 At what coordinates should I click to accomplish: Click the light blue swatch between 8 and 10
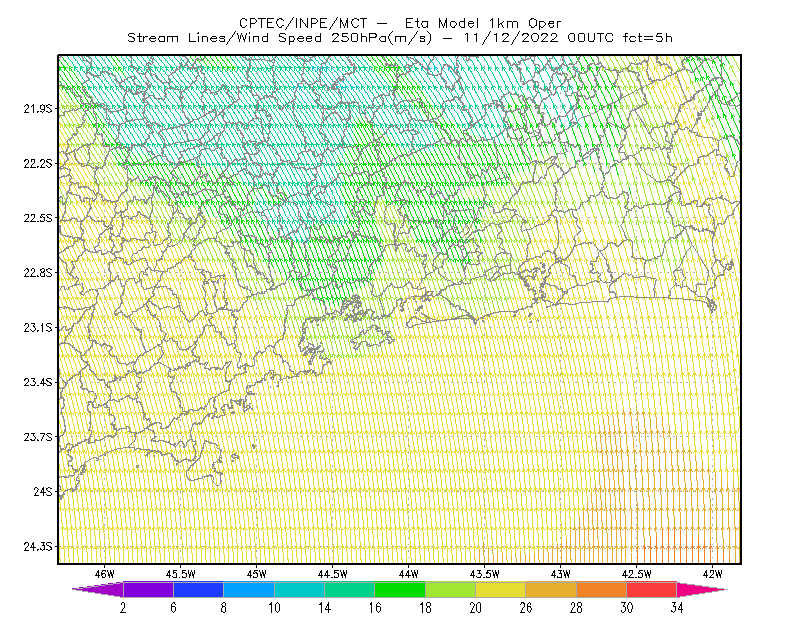click(249, 589)
